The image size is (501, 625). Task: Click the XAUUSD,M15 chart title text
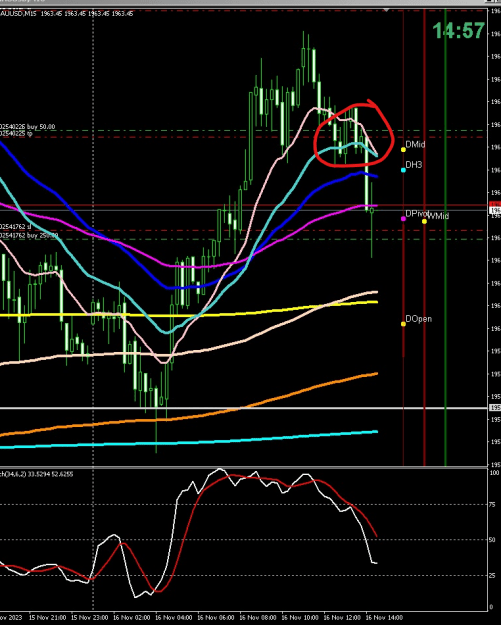[18, 14]
